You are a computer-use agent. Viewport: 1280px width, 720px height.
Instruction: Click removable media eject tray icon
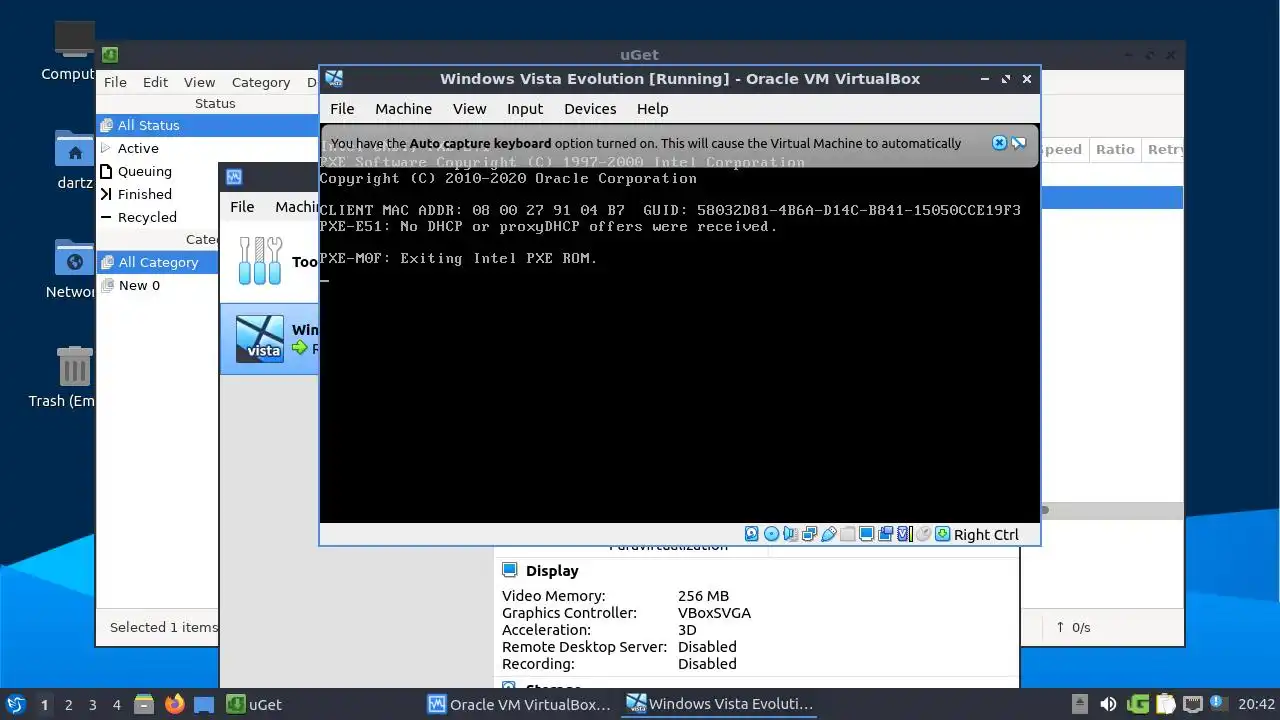(x=1080, y=704)
